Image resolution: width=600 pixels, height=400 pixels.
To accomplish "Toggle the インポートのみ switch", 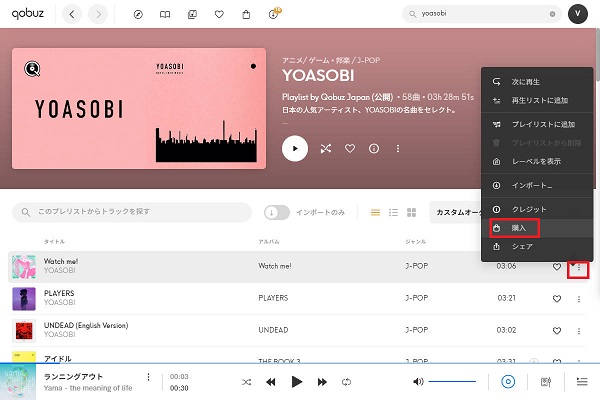I will tap(277, 212).
